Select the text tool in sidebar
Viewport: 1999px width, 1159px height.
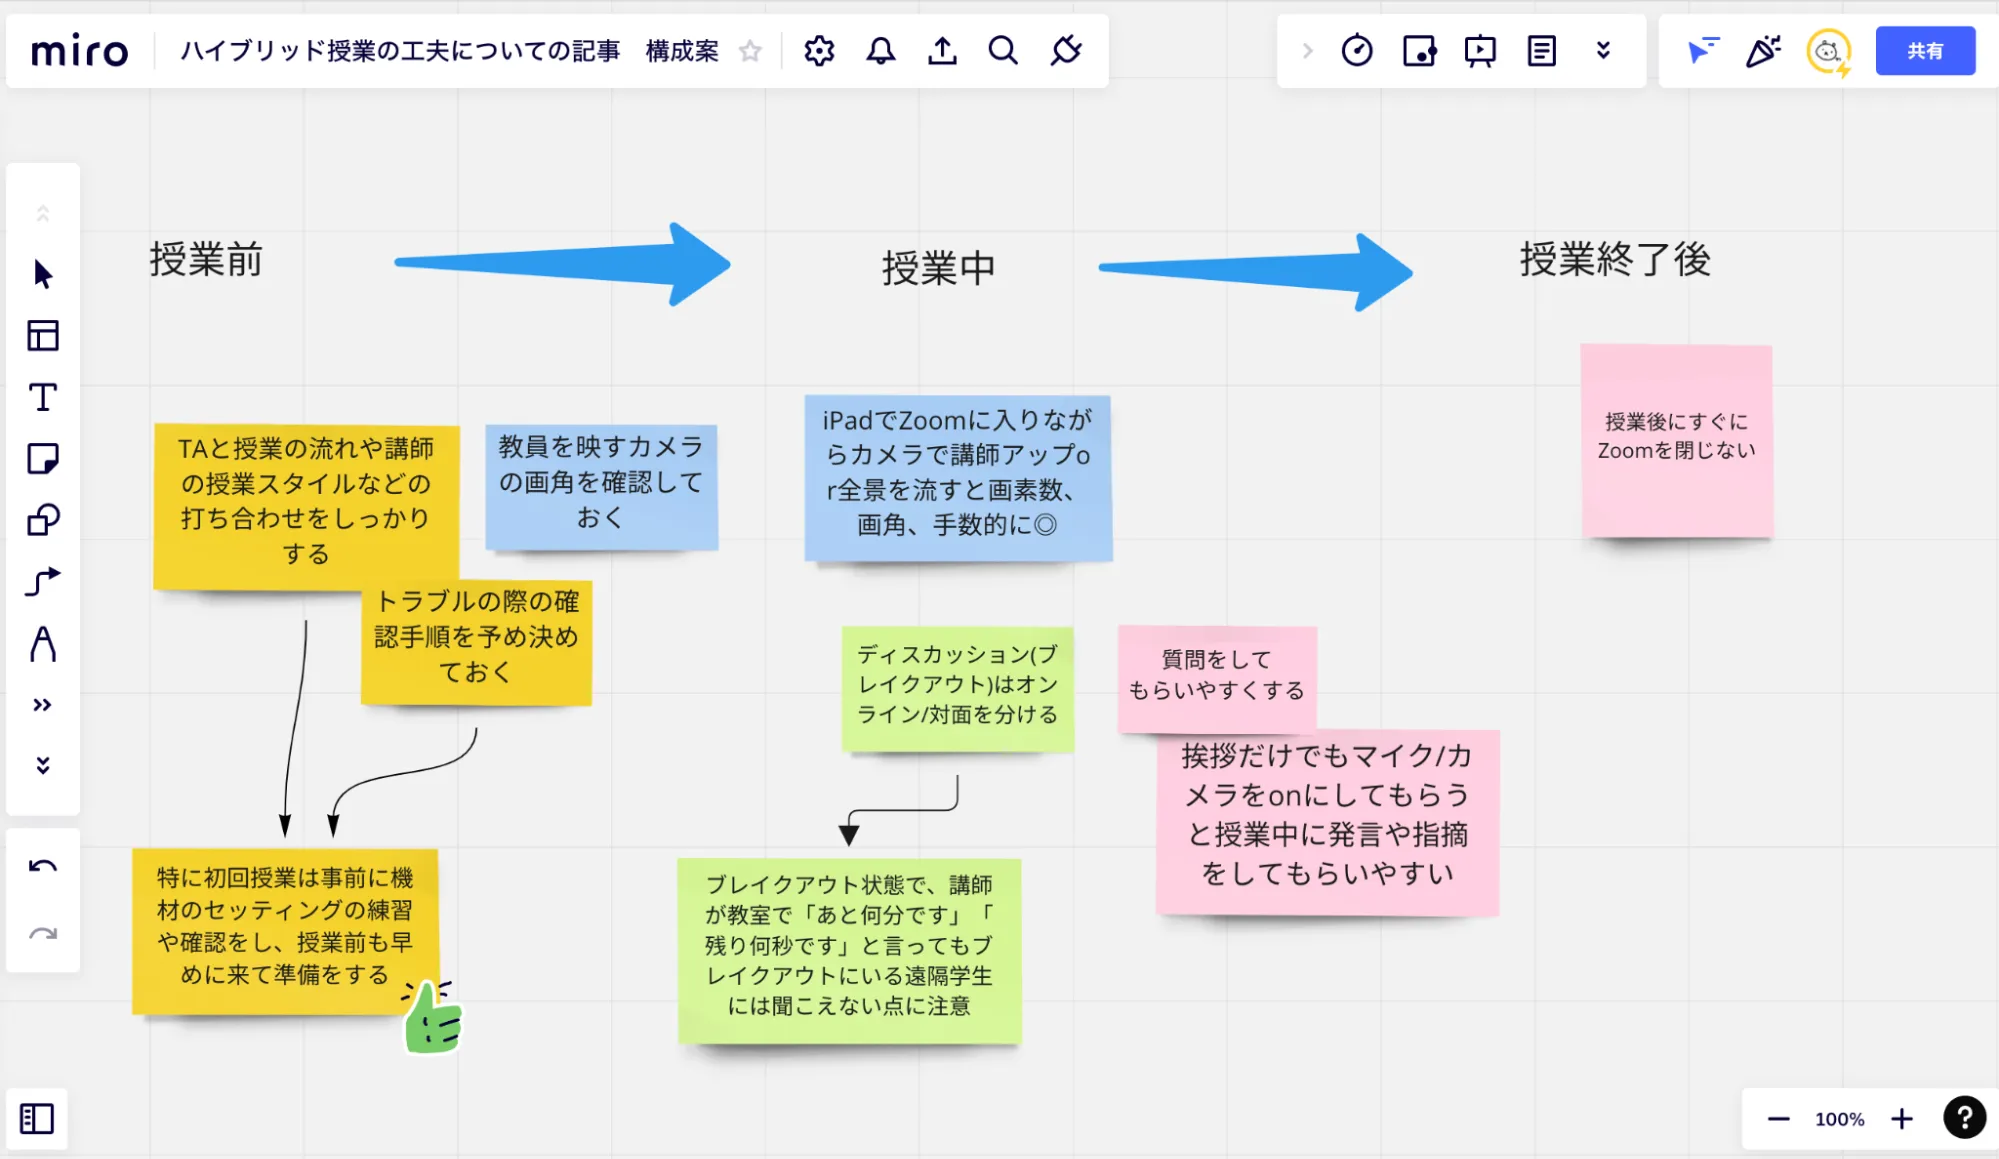tap(43, 398)
